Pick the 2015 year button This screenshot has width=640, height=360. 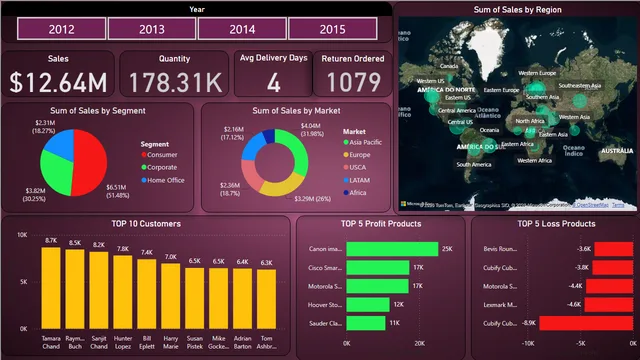tap(332, 29)
